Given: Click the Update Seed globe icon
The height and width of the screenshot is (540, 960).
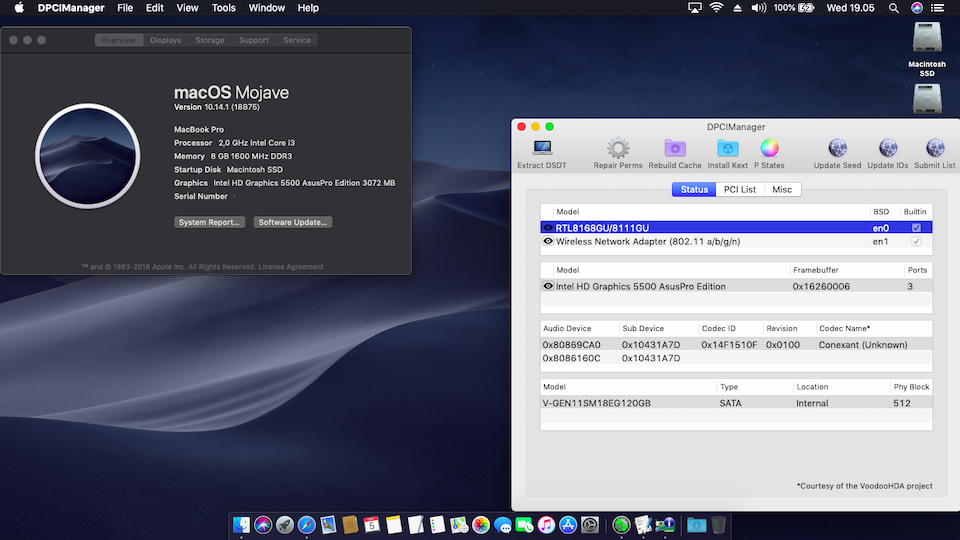Looking at the screenshot, I should pos(837,148).
